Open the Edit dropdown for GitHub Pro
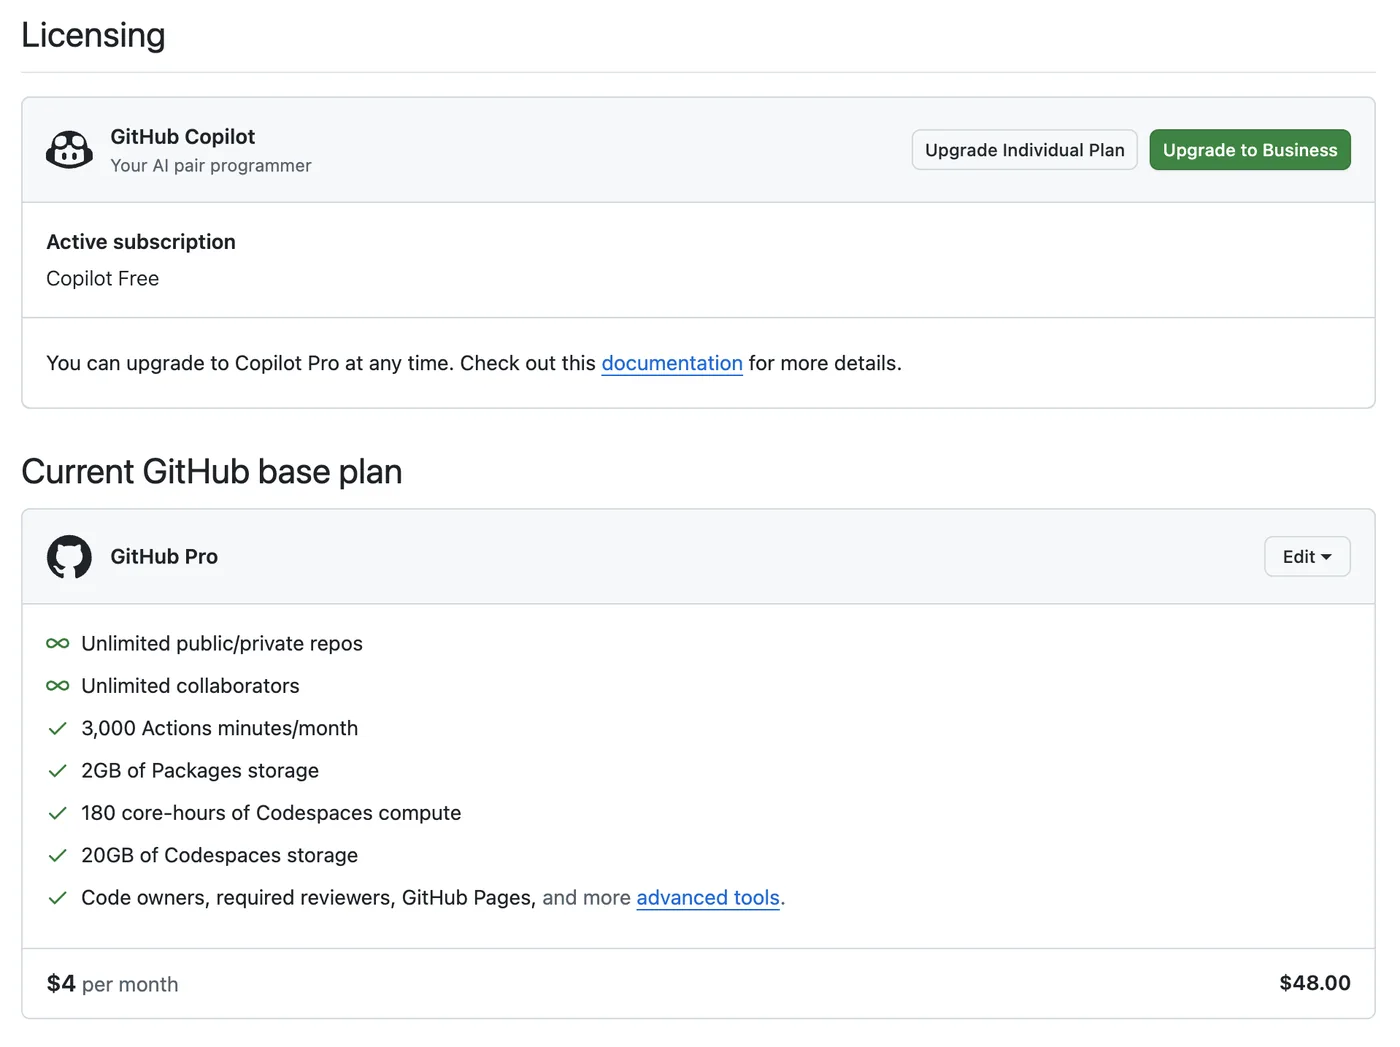The height and width of the screenshot is (1047, 1400). [1307, 557]
